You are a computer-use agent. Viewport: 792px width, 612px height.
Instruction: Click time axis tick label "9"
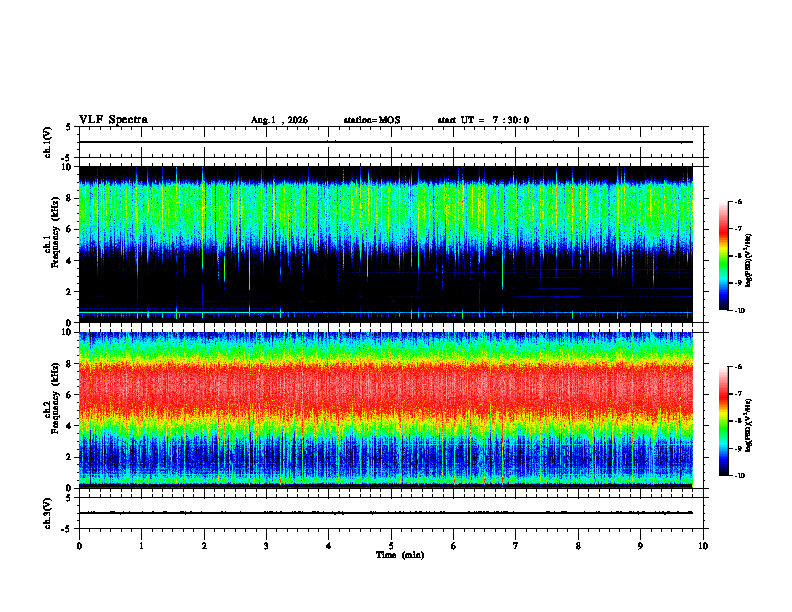640,546
